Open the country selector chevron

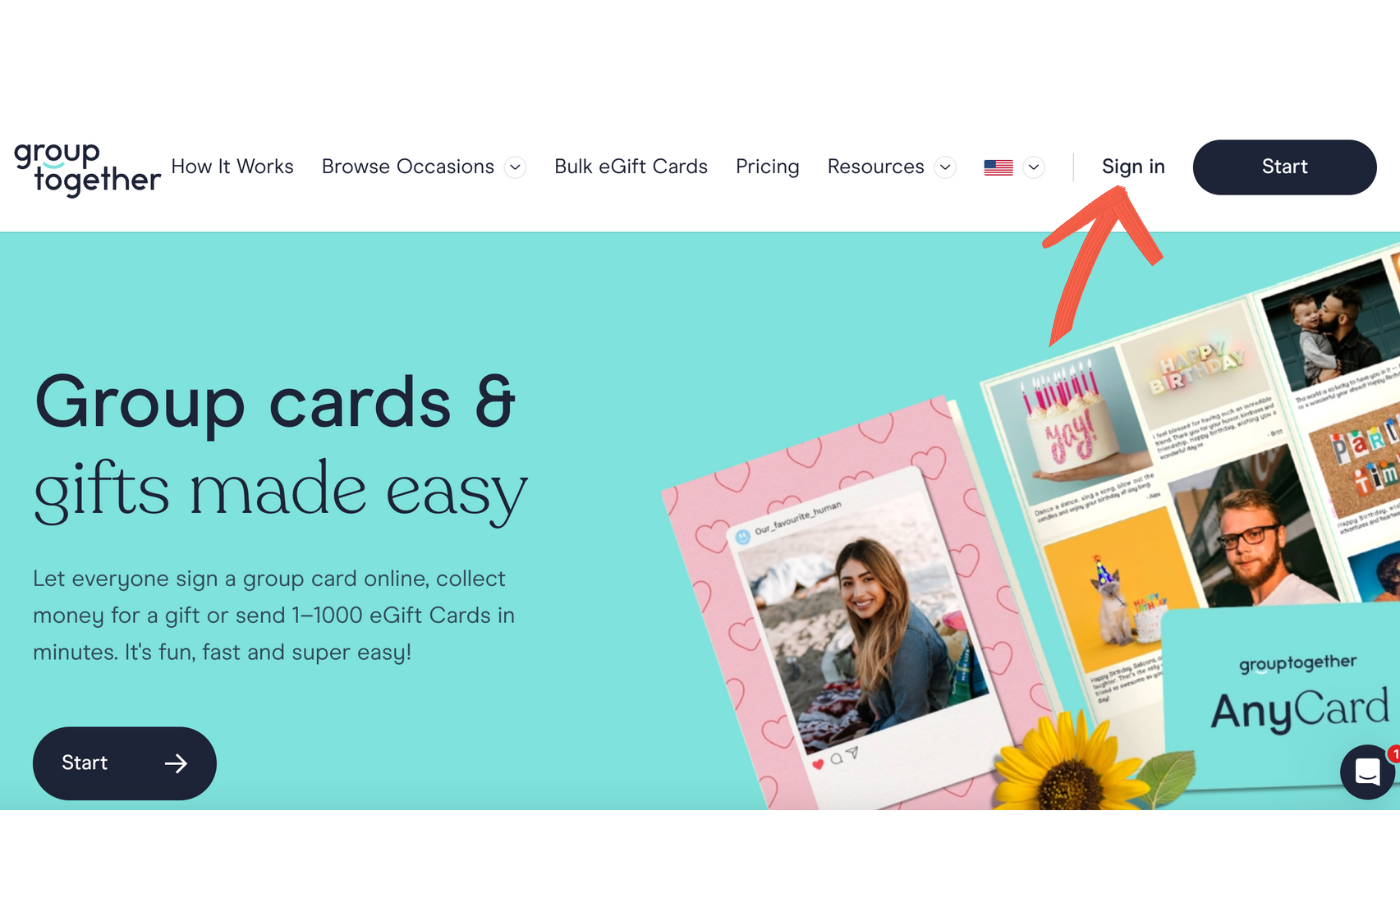click(1034, 168)
